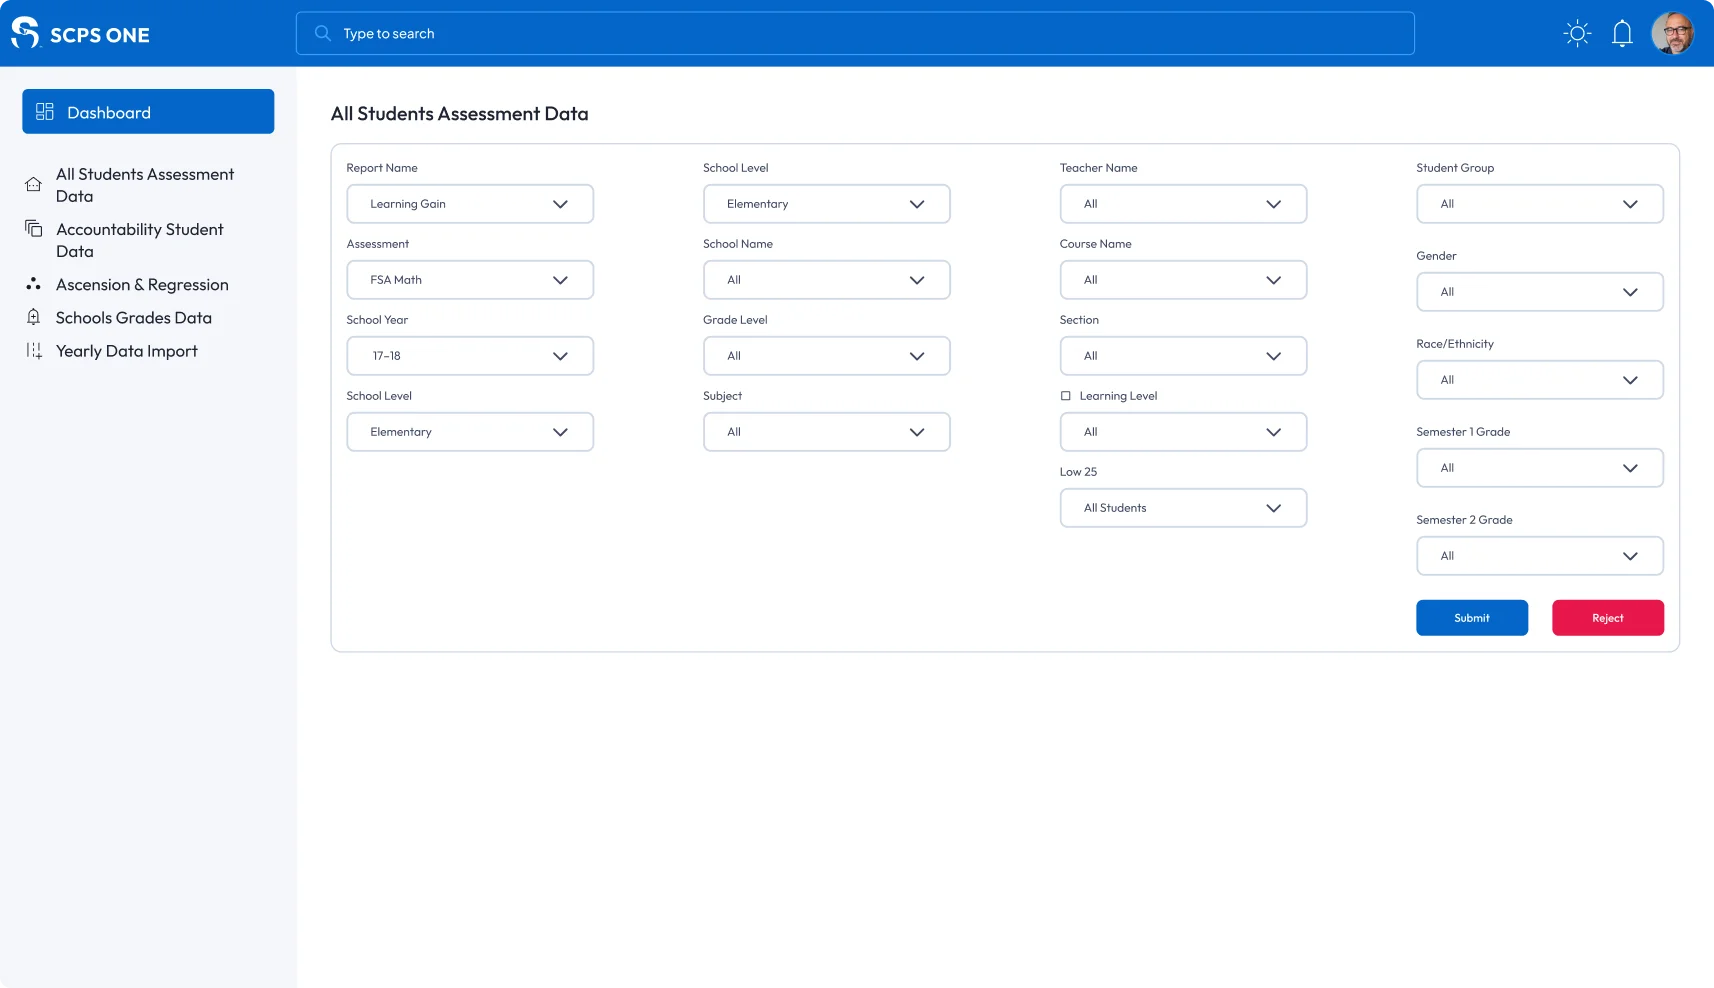Enable the Learning Level checkbox
This screenshot has width=1714, height=988.
[x=1066, y=396]
